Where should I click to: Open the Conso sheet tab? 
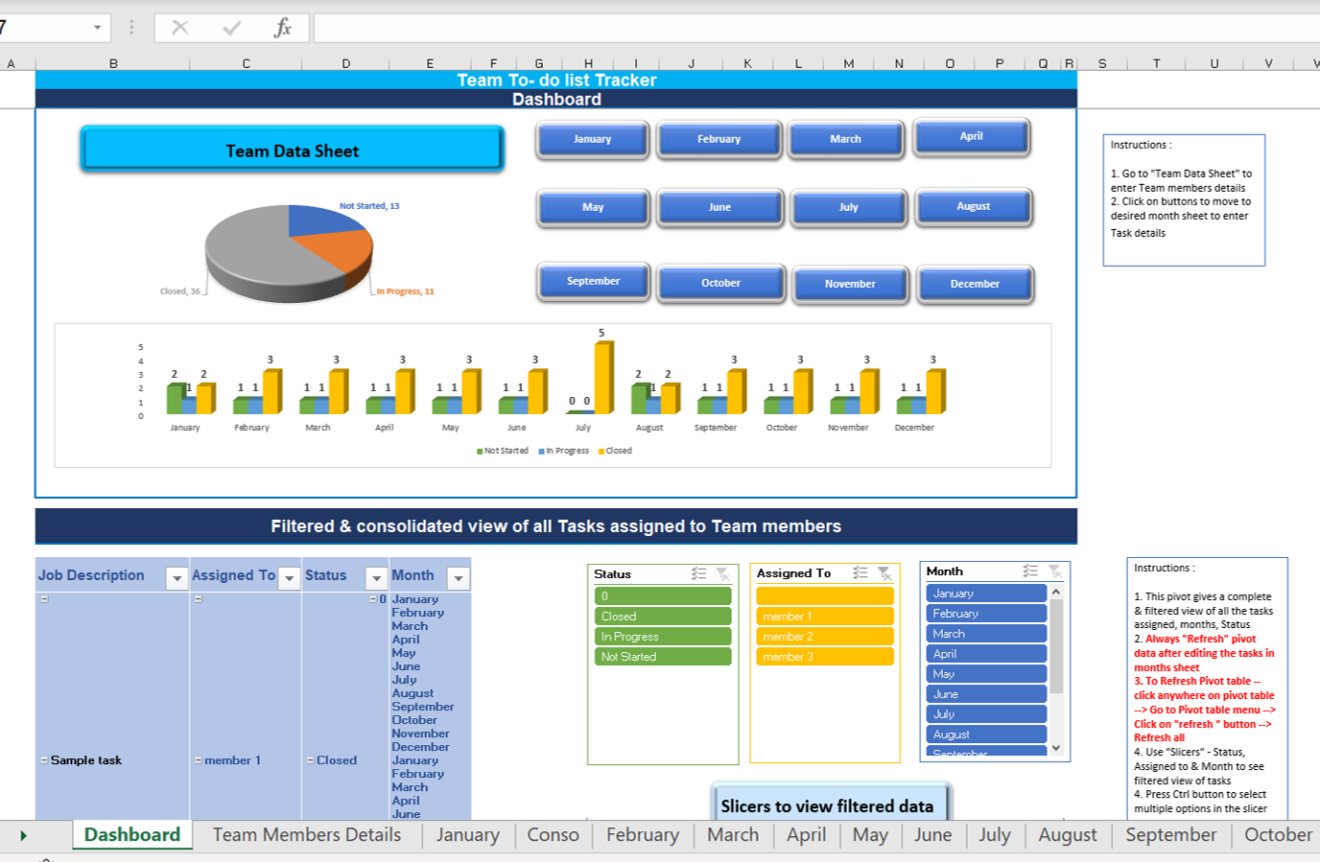553,835
